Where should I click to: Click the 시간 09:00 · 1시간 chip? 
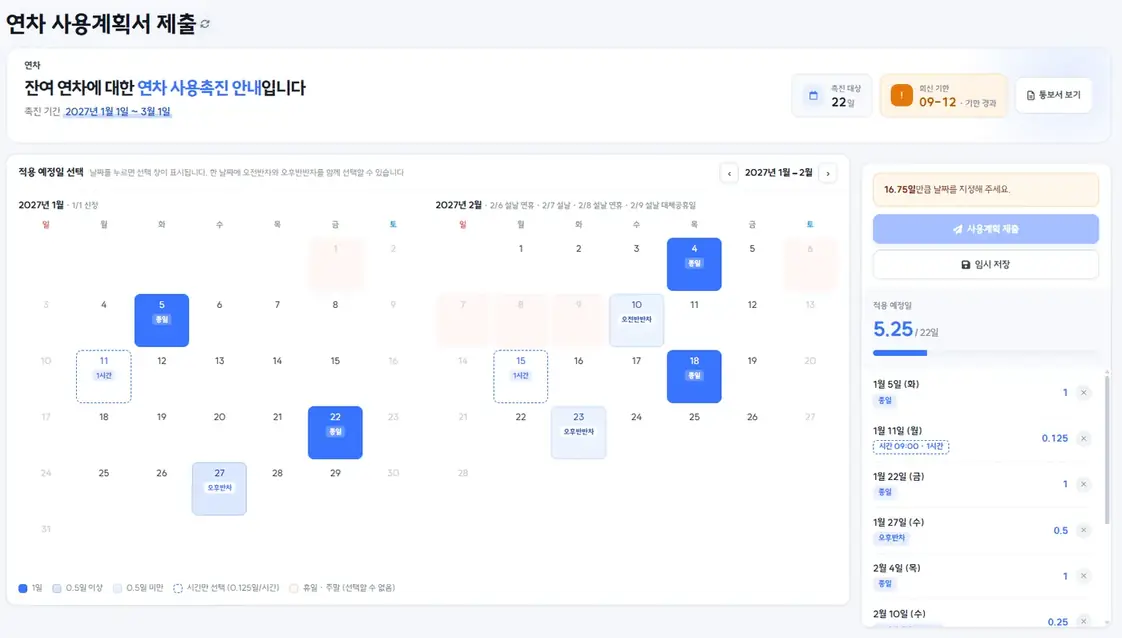click(x=911, y=446)
